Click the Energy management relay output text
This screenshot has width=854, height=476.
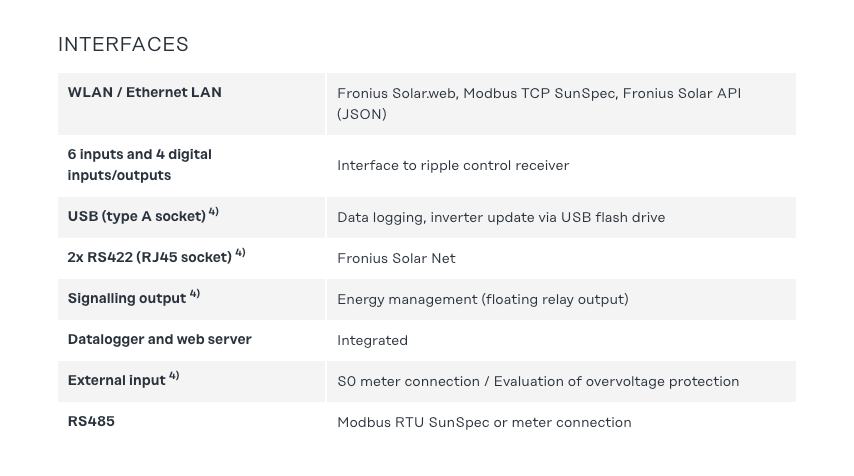click(483, 299)
